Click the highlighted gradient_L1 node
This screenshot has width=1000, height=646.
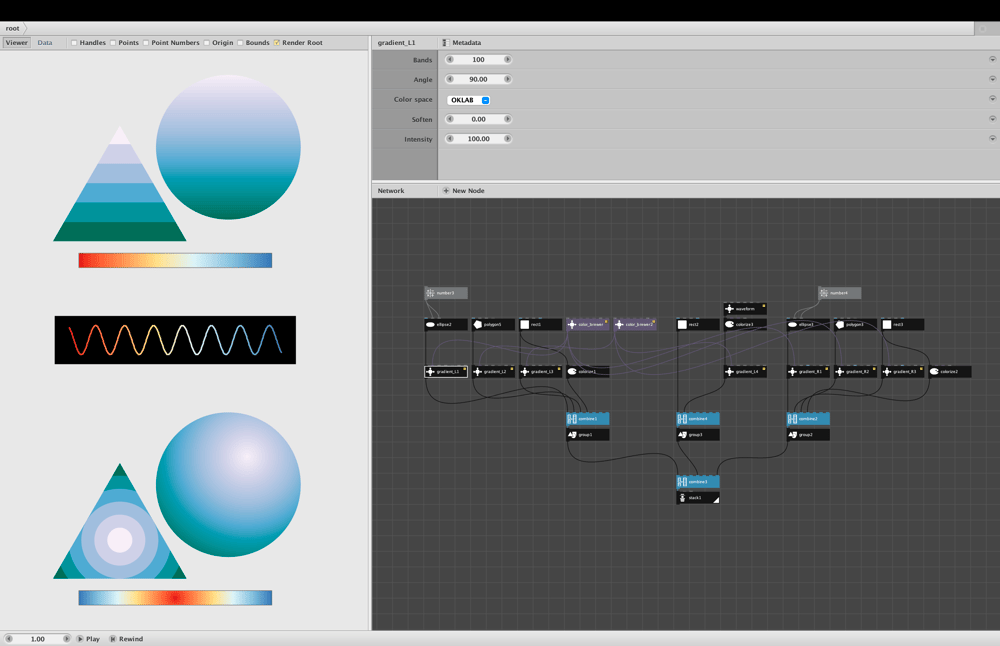(x=446, y=371)
